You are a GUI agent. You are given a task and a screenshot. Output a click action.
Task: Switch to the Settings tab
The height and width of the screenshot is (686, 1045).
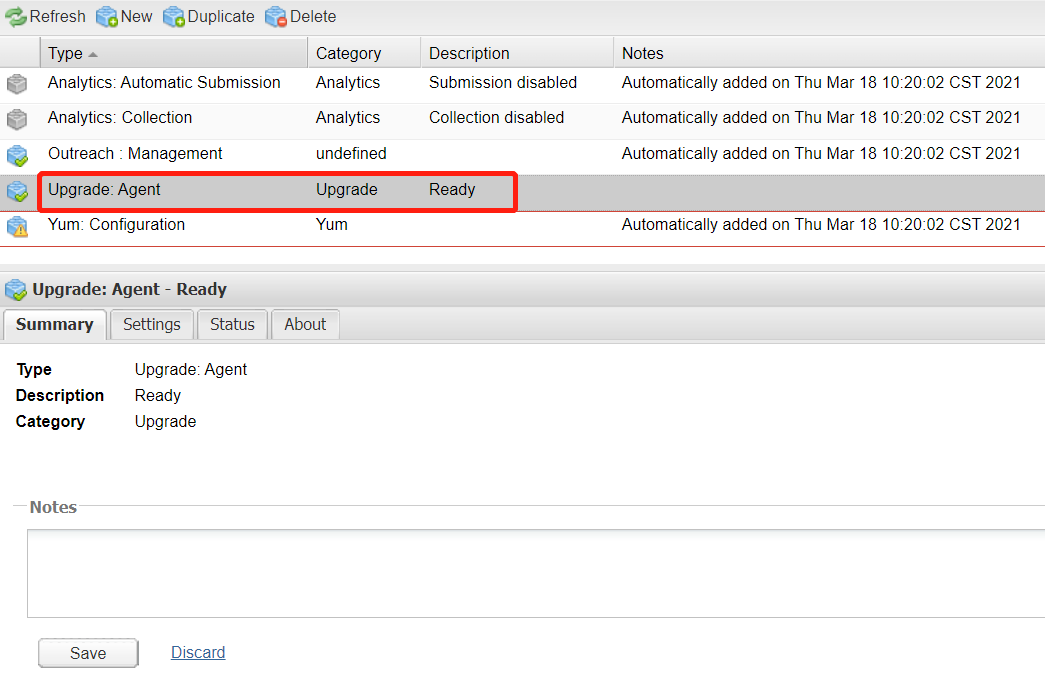pyautogui.click(x=152, y=324)
